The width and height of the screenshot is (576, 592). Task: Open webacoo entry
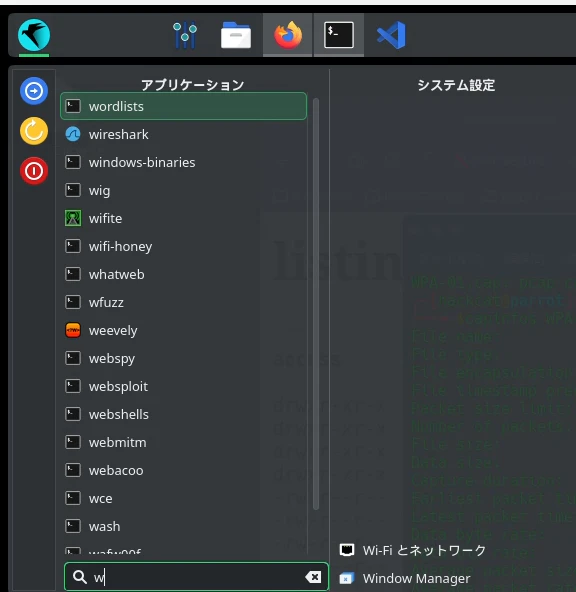[x=183, y=470]
